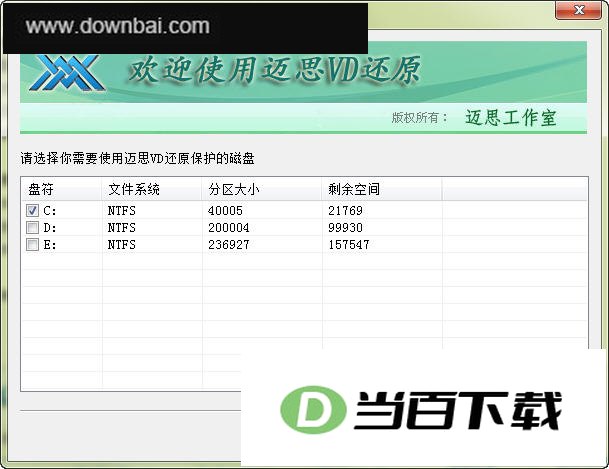609x469 pixels.
Task: Select partition size 236927 cell
Action: pos(229,245)
